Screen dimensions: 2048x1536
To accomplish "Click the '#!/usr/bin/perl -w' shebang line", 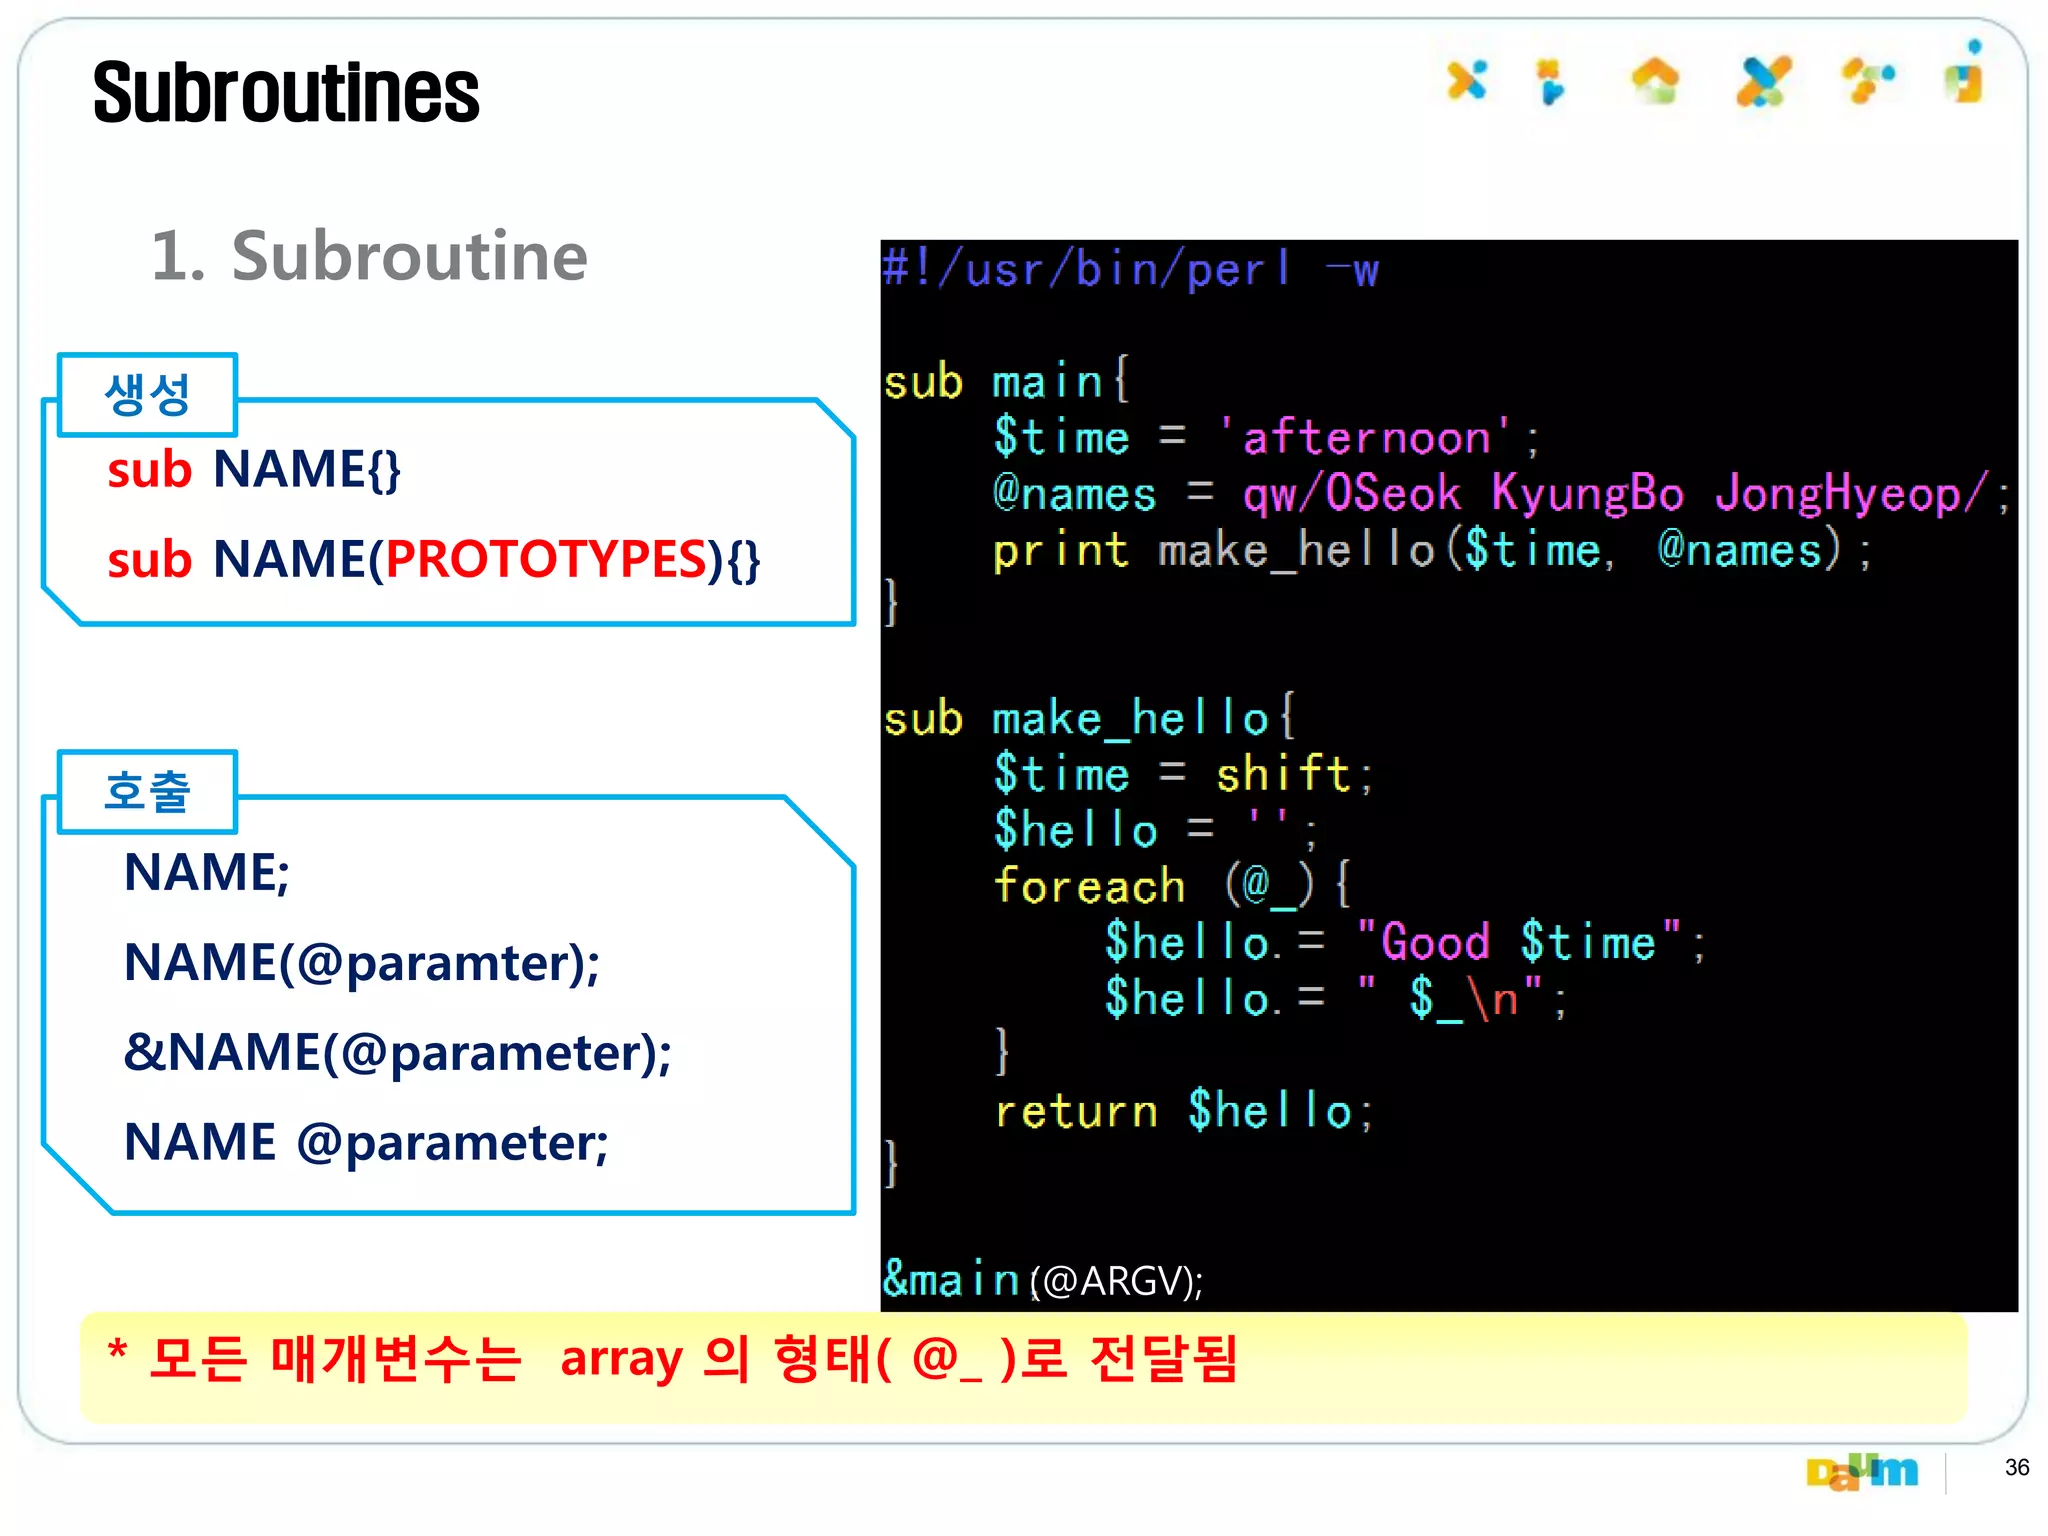I will (1131, 270).
